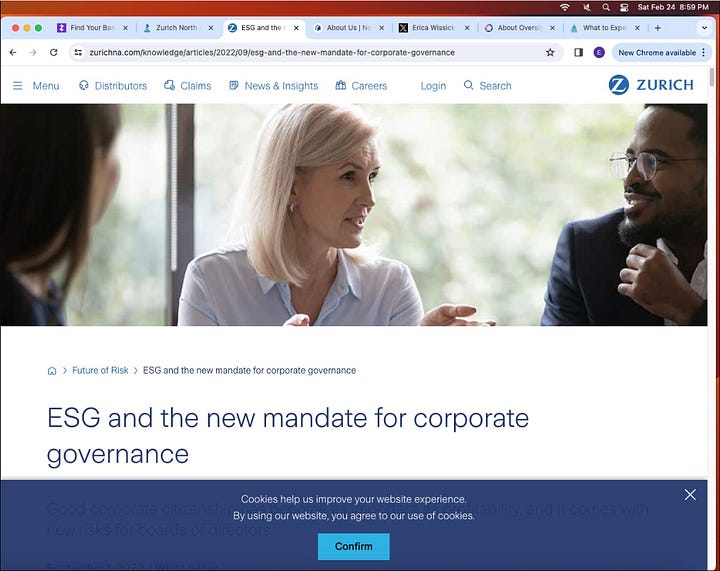Bookmark this page with star icon
720x571 pixels.
(550, 52)
